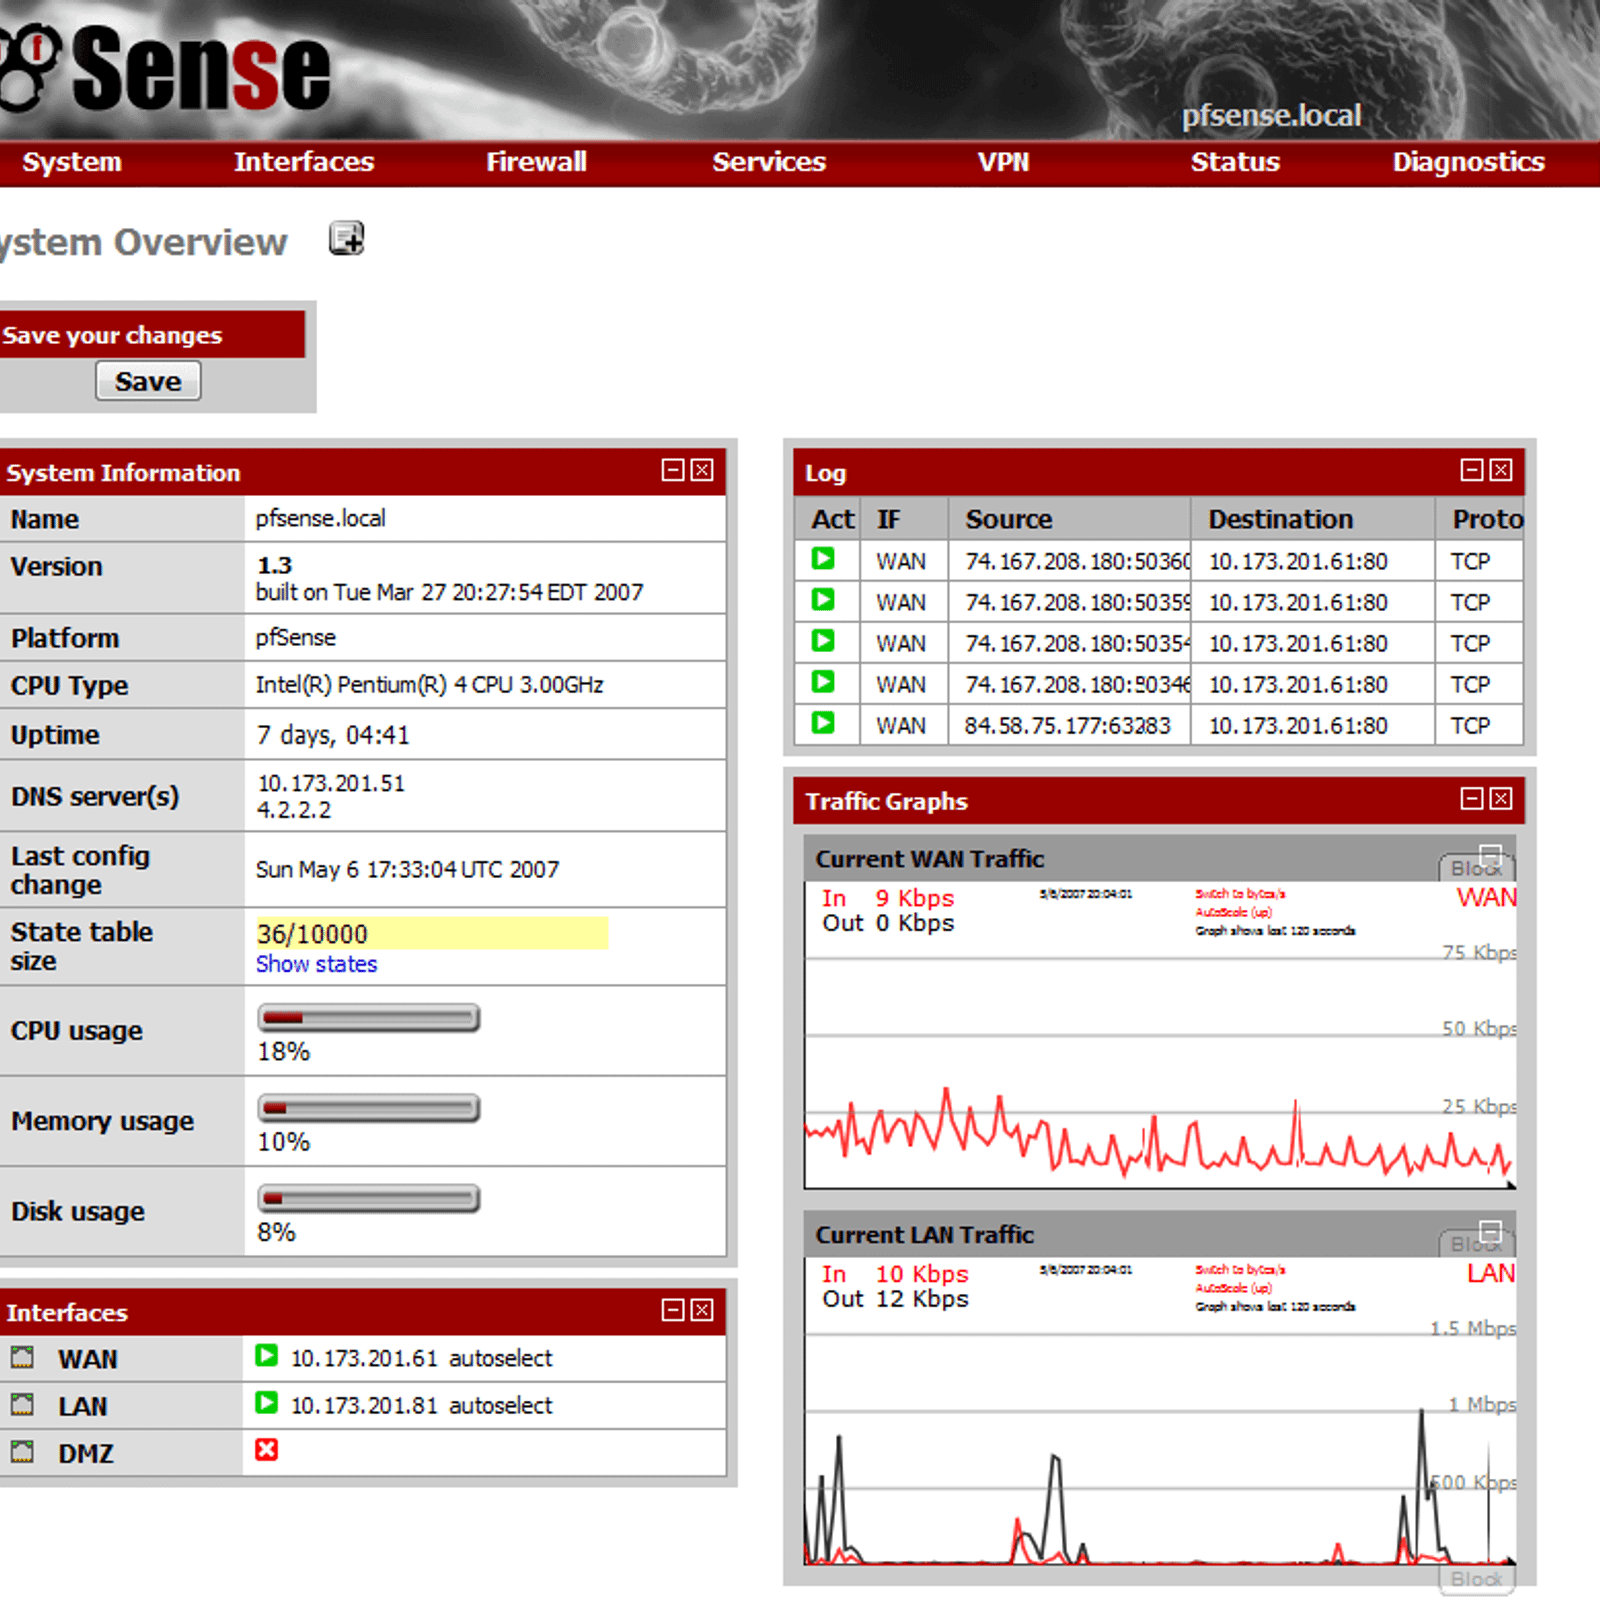1600x1600 pixels.
Task: Click the Current WAN Traffic graph area
Action: click(x=1160, y=1035)
